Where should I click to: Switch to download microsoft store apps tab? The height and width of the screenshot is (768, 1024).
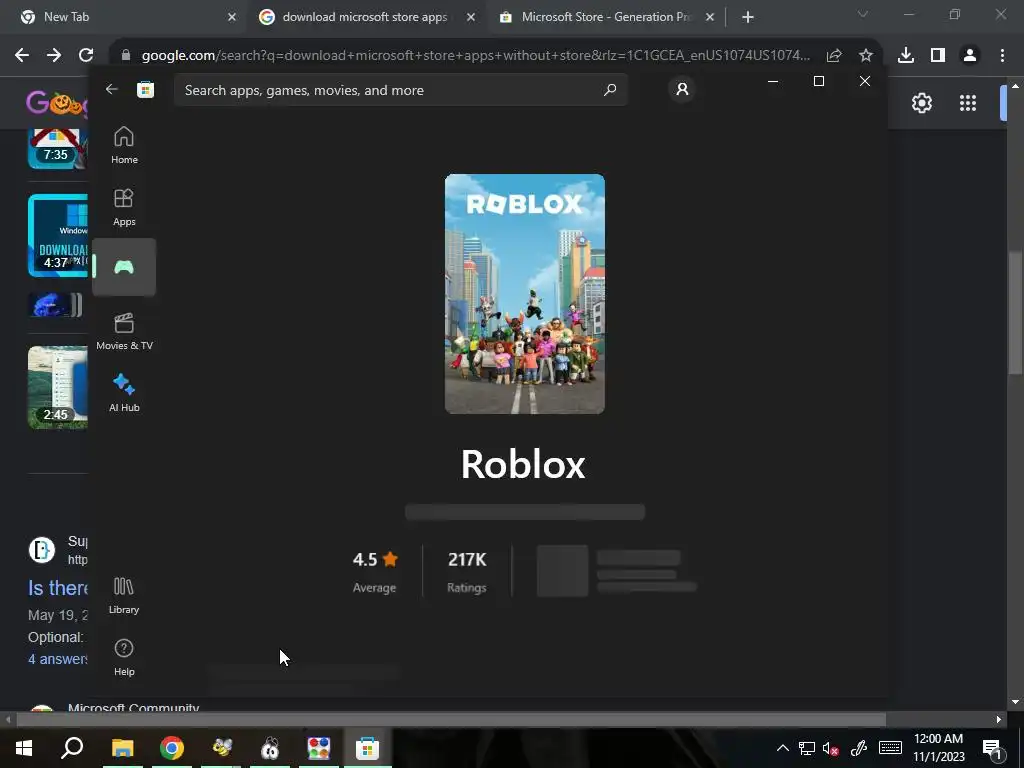366,17
